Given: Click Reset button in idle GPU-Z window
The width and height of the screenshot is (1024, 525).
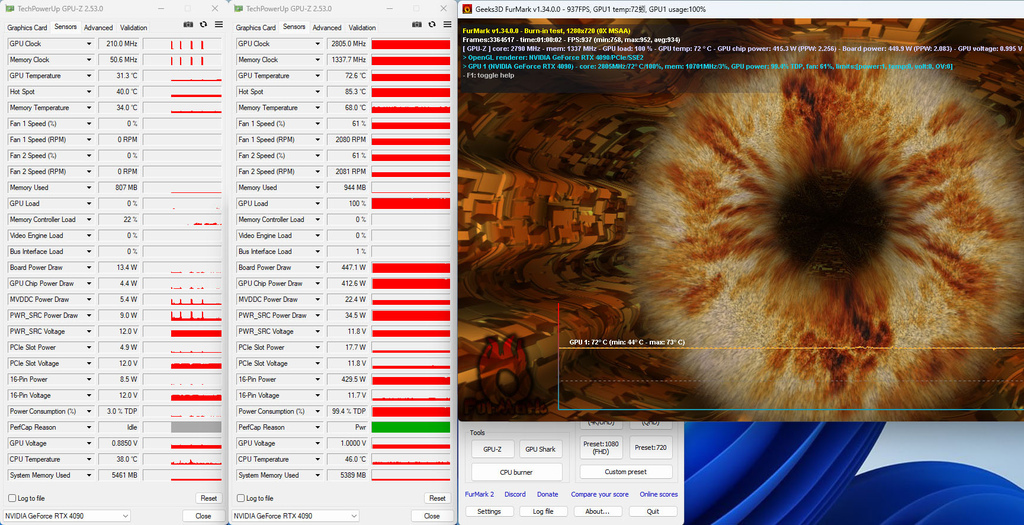Looking at the screenshot, I should pyautogui.click(x=209, y=498).
